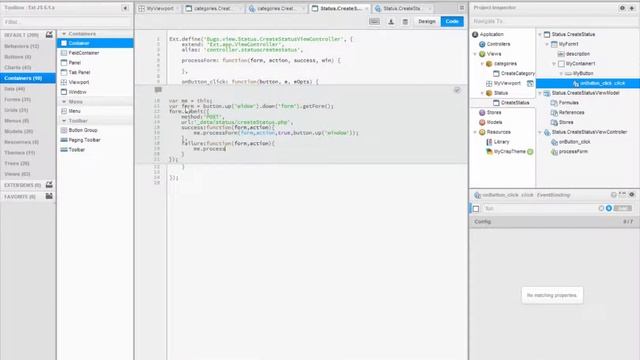Choose the Button Group component

(95, 130)
